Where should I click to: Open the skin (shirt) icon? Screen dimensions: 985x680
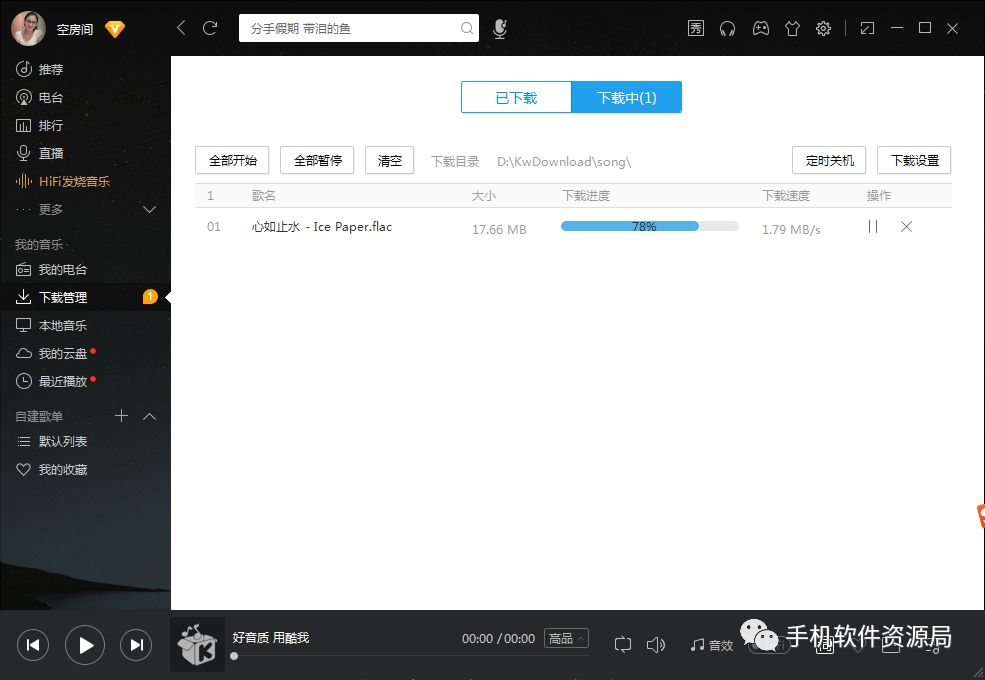tap(792, 28)
